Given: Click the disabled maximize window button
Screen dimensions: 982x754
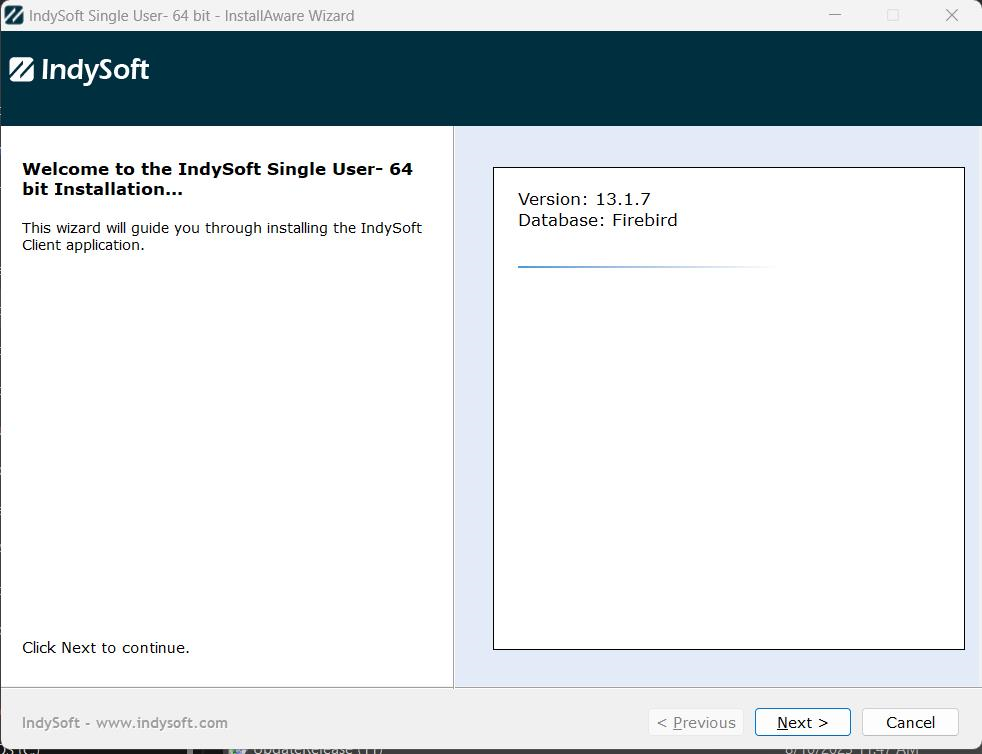Looking at the screenshot, I should [893, 15].
